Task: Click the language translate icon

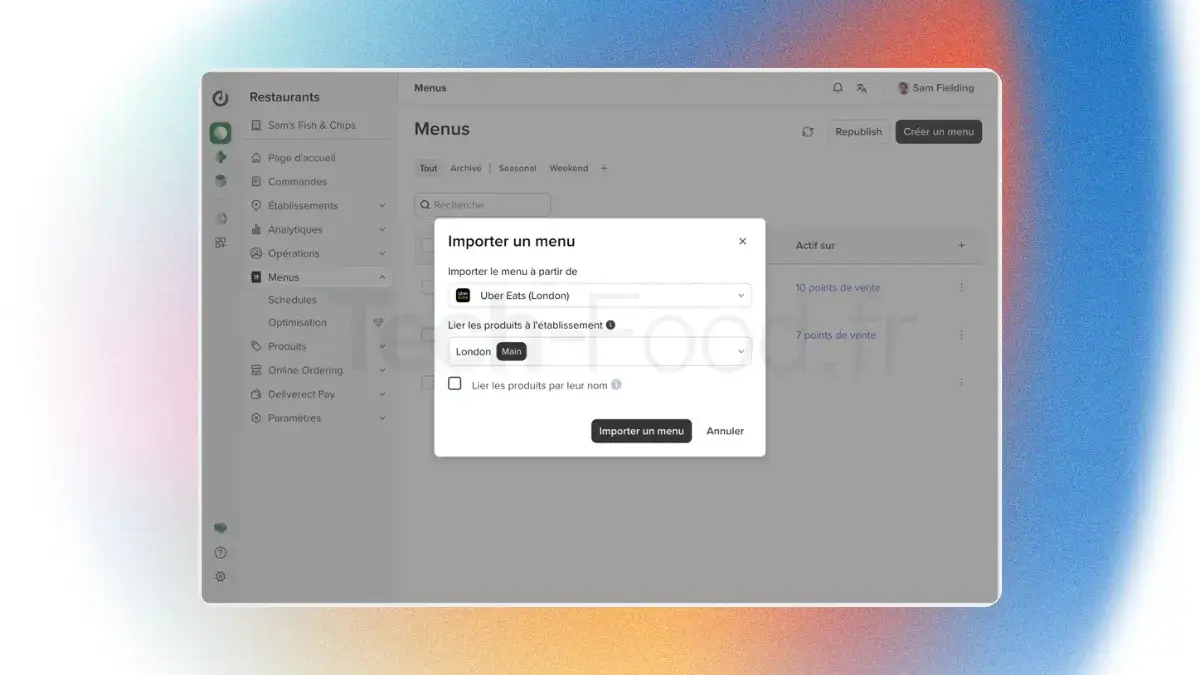Action: click(x=862, y=88)
